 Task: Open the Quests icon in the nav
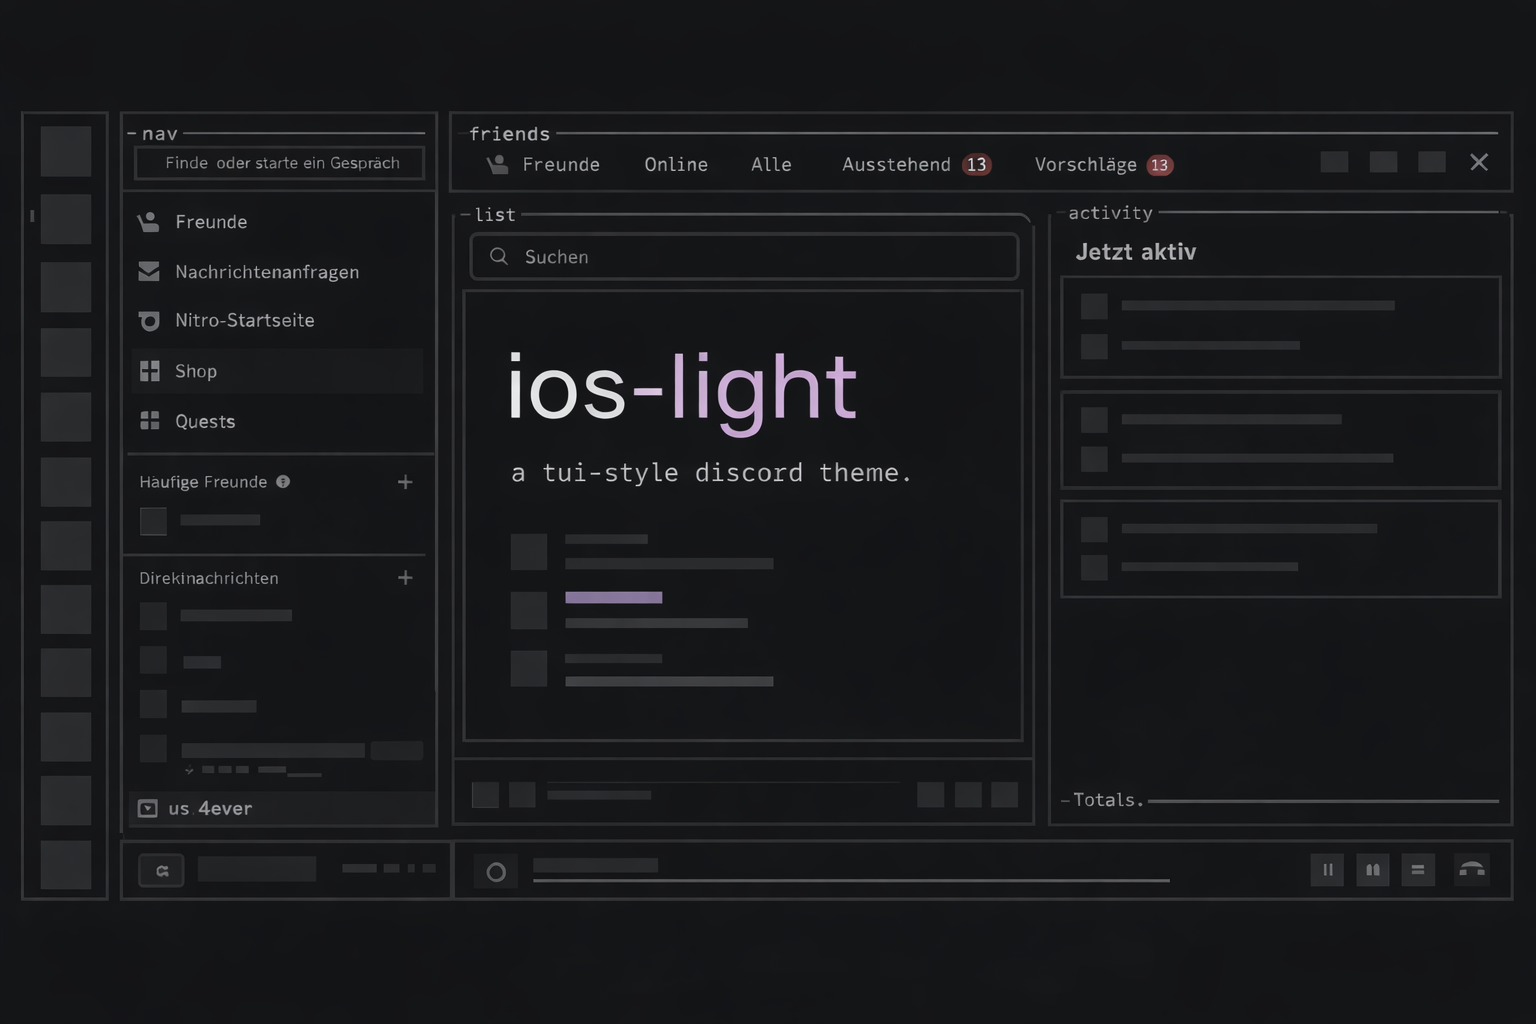point(150,421)
